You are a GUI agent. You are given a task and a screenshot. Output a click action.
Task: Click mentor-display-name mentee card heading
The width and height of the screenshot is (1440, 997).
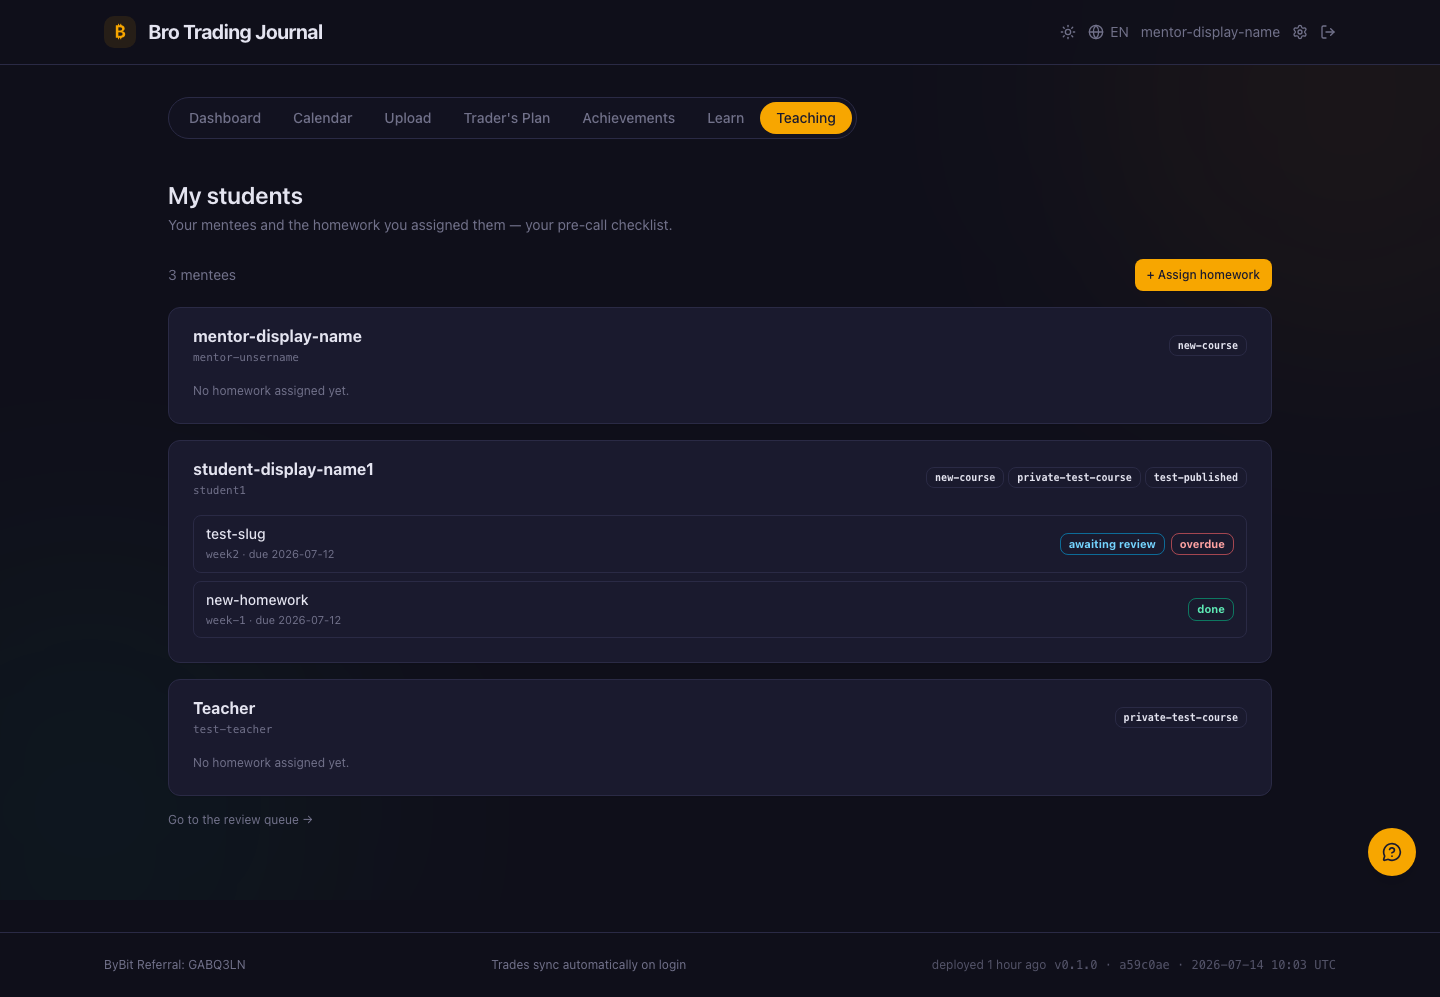click(277, 336)
